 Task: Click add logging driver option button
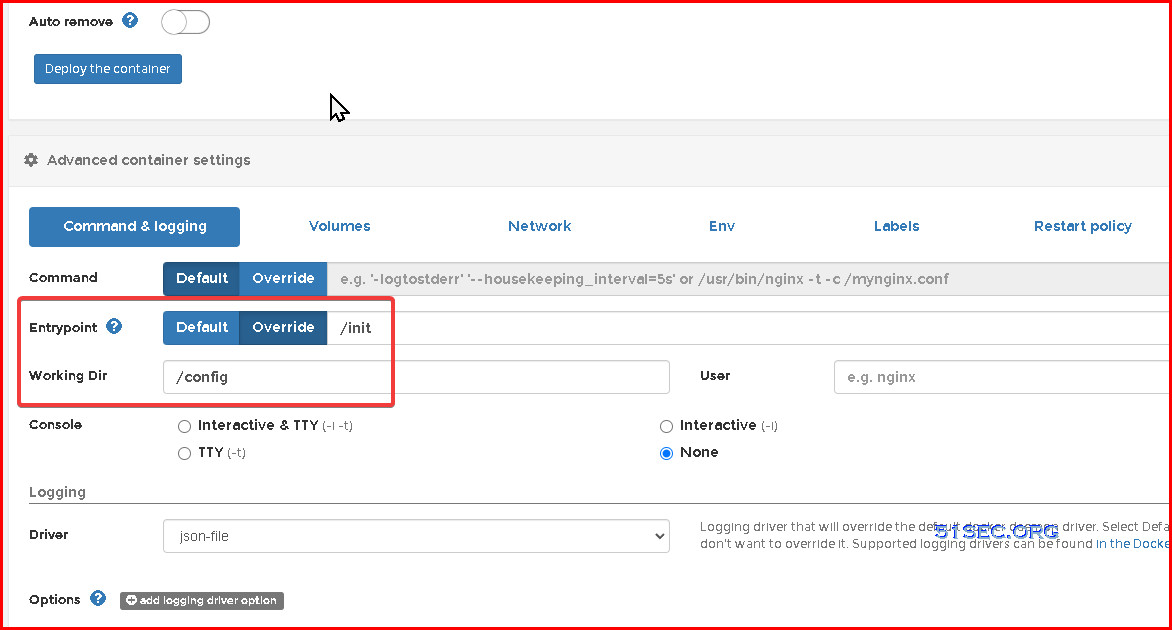pyautogui.click(x=202, y=600)
